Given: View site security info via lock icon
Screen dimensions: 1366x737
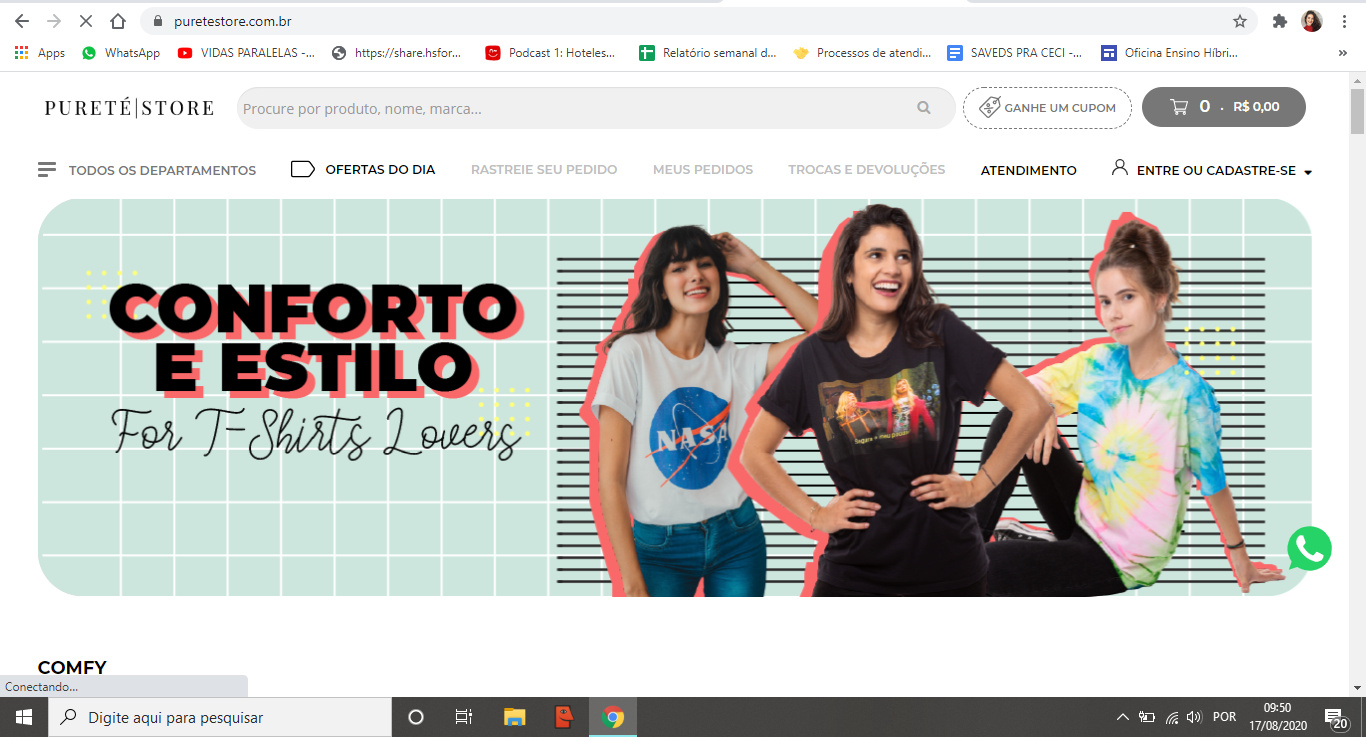Looking at the screenshot, I should pyautogui.click(x=157, y=21).
